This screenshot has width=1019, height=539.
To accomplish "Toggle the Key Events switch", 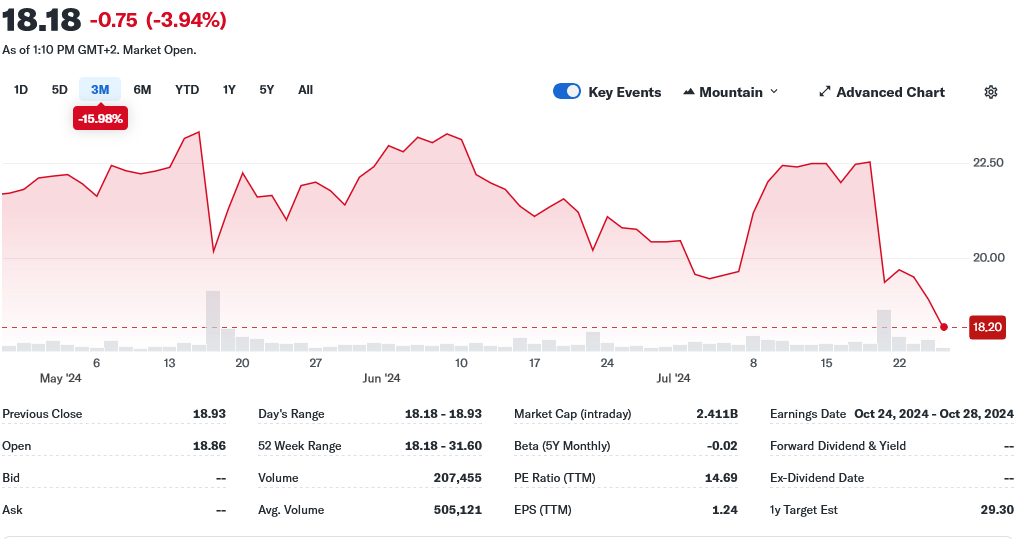I will pos(567,92).
